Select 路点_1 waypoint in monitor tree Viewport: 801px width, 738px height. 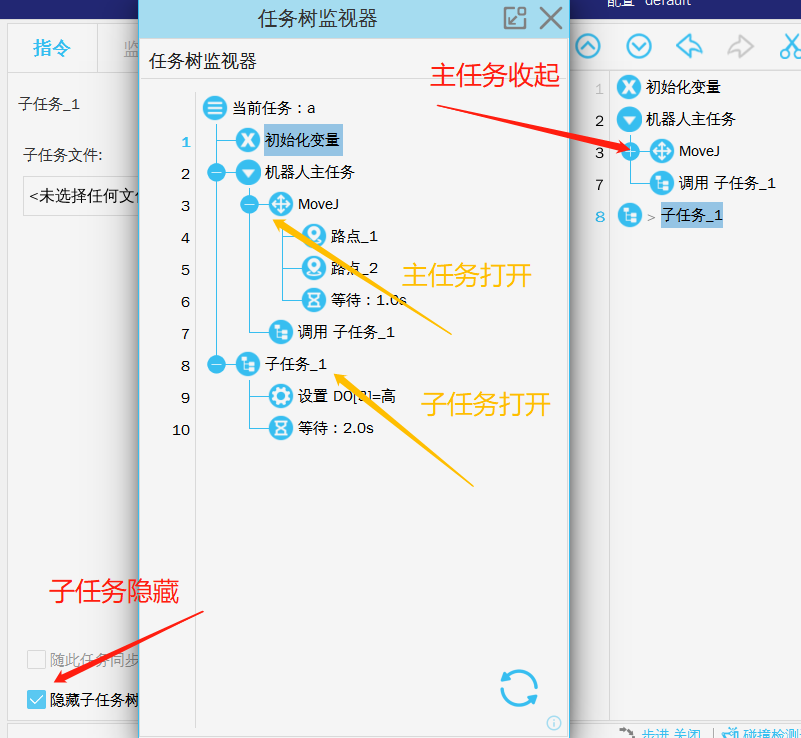[354, 237]
